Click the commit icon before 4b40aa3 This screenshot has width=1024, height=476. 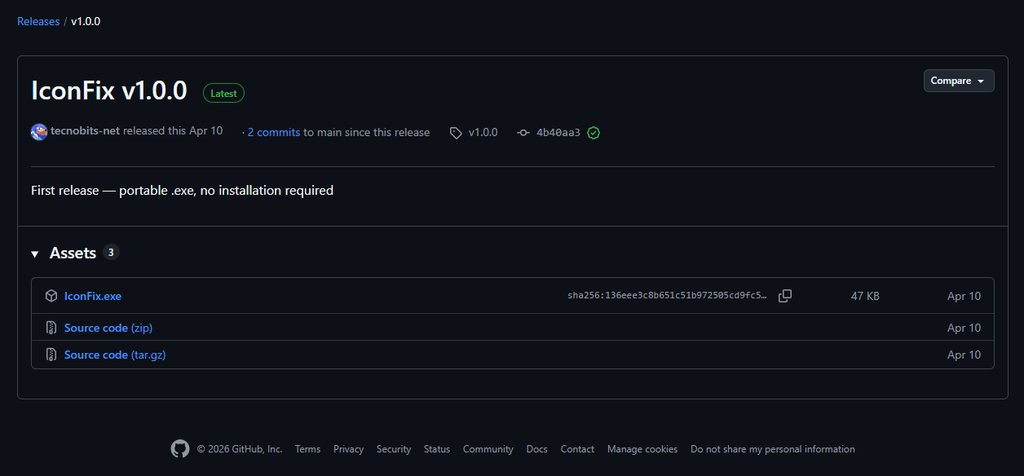tap(523, 133)
